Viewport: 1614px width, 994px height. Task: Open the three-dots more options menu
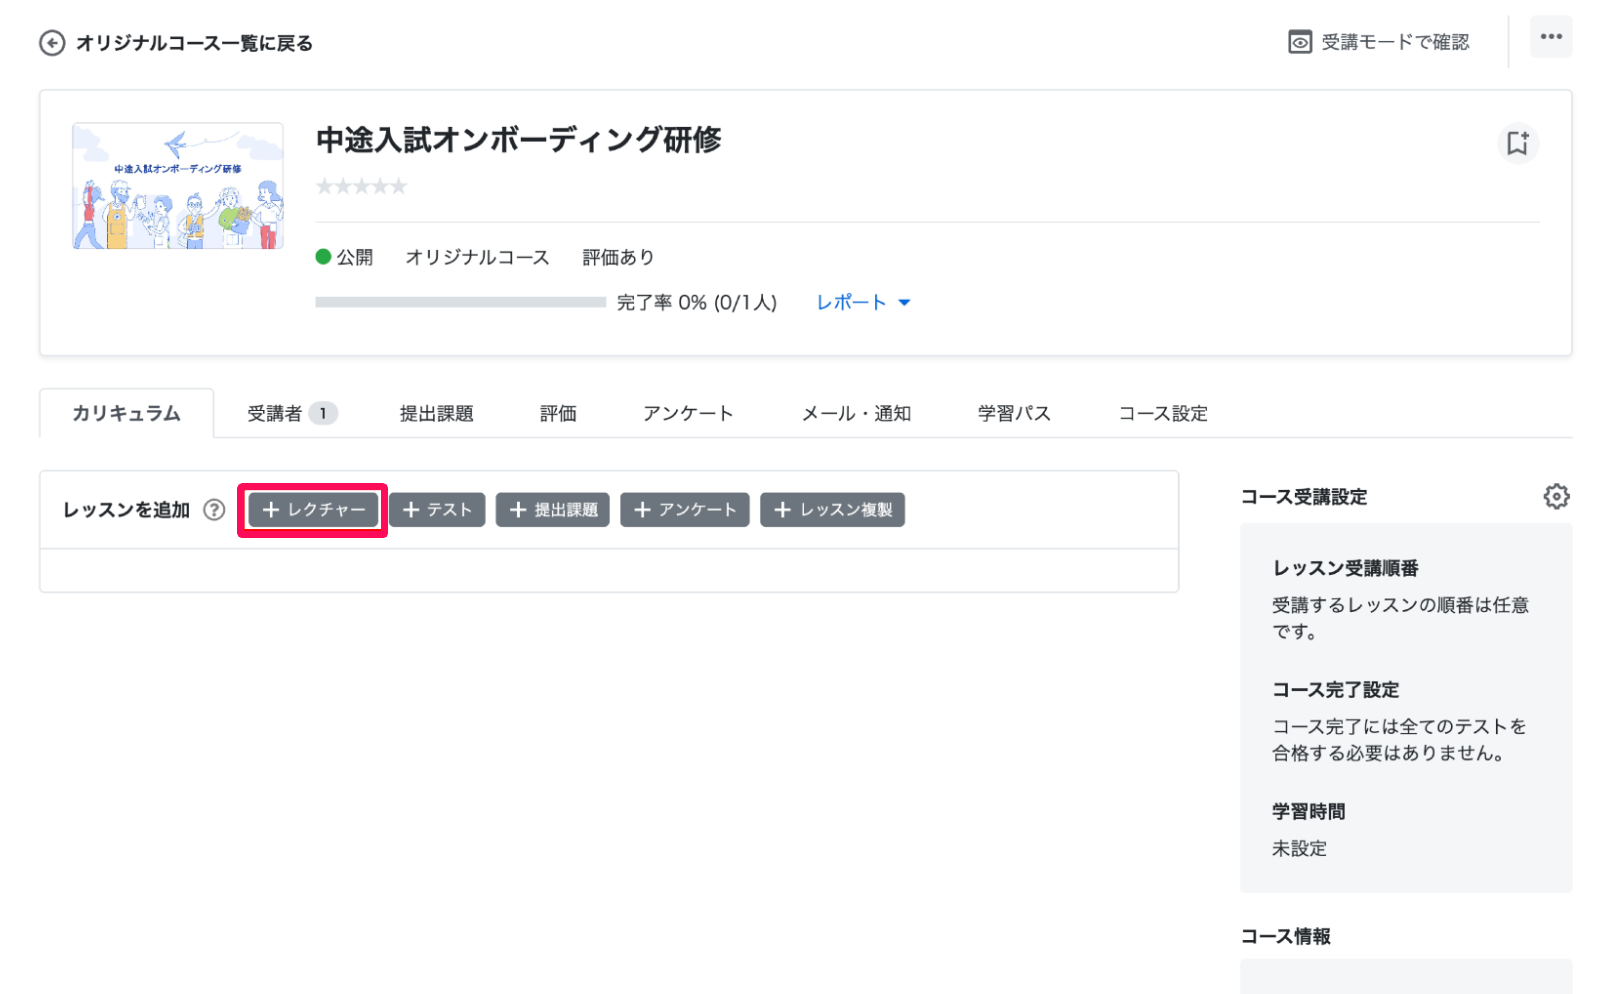(x=1550, y=37)
